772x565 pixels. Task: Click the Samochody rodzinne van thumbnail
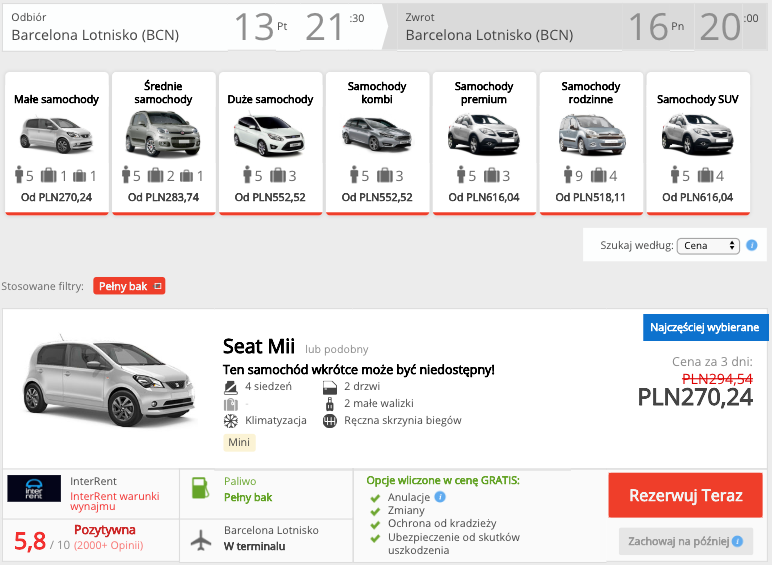coord(592,134)
